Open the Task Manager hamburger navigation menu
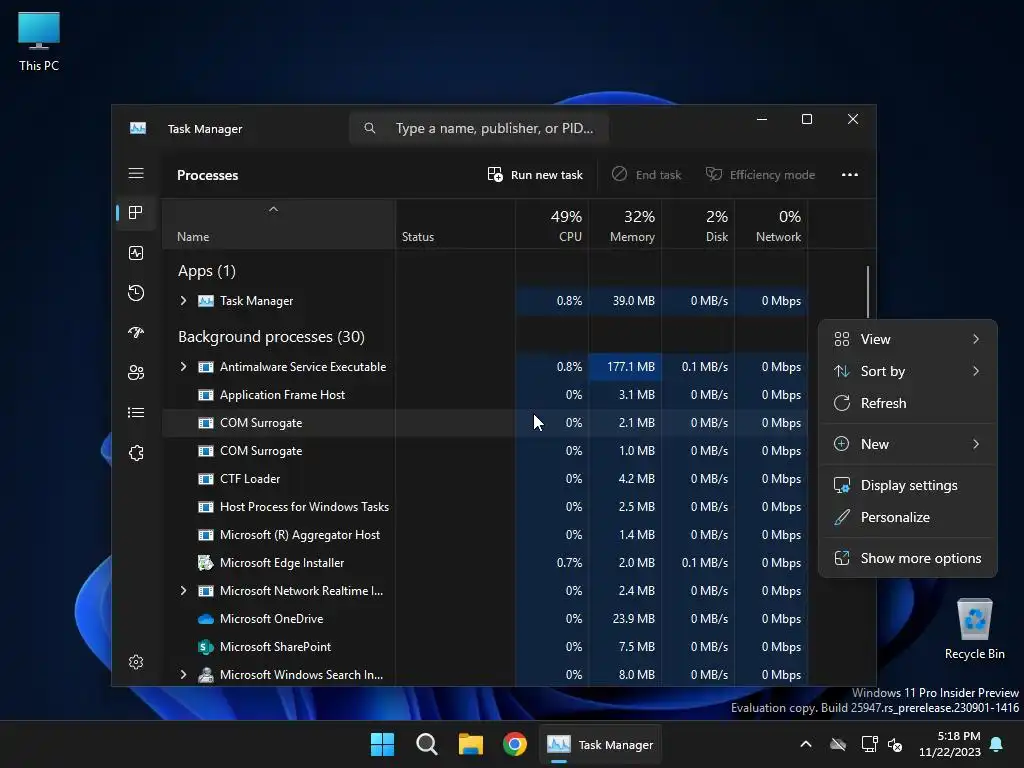1024x768 pixels. (136, 173)
